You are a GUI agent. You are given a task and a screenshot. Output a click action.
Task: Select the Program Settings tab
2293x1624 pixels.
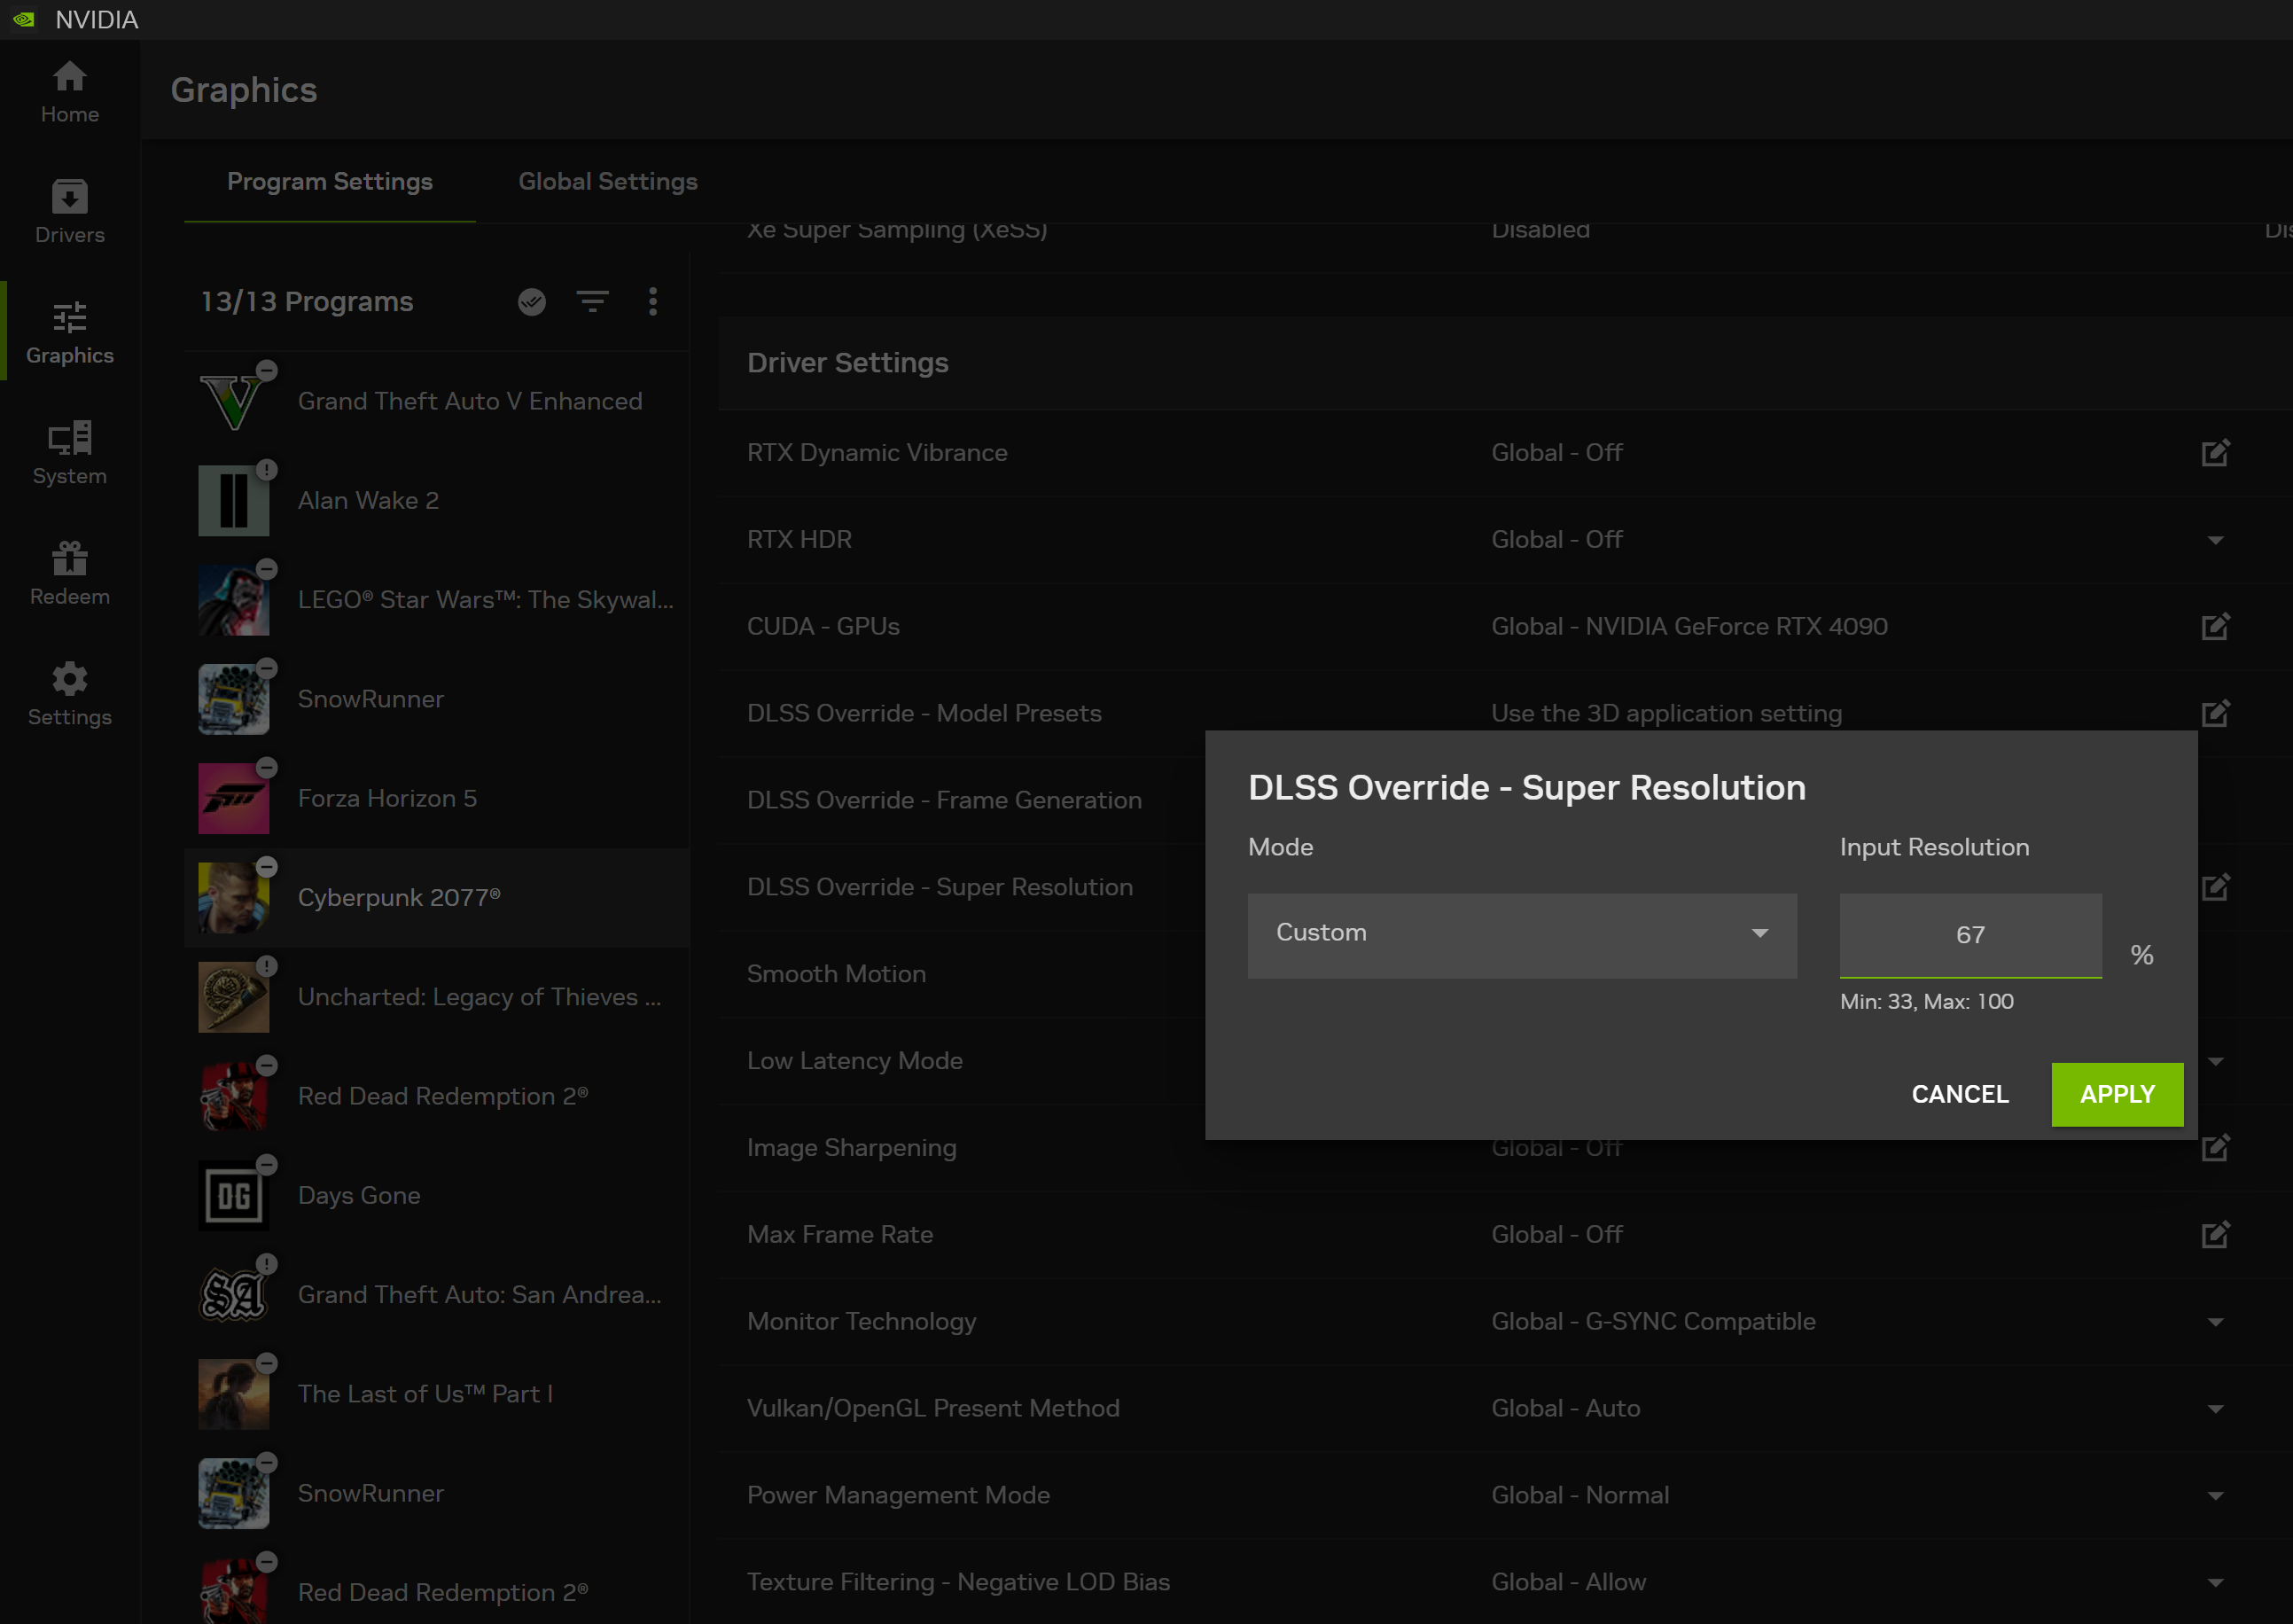point(329,181)
